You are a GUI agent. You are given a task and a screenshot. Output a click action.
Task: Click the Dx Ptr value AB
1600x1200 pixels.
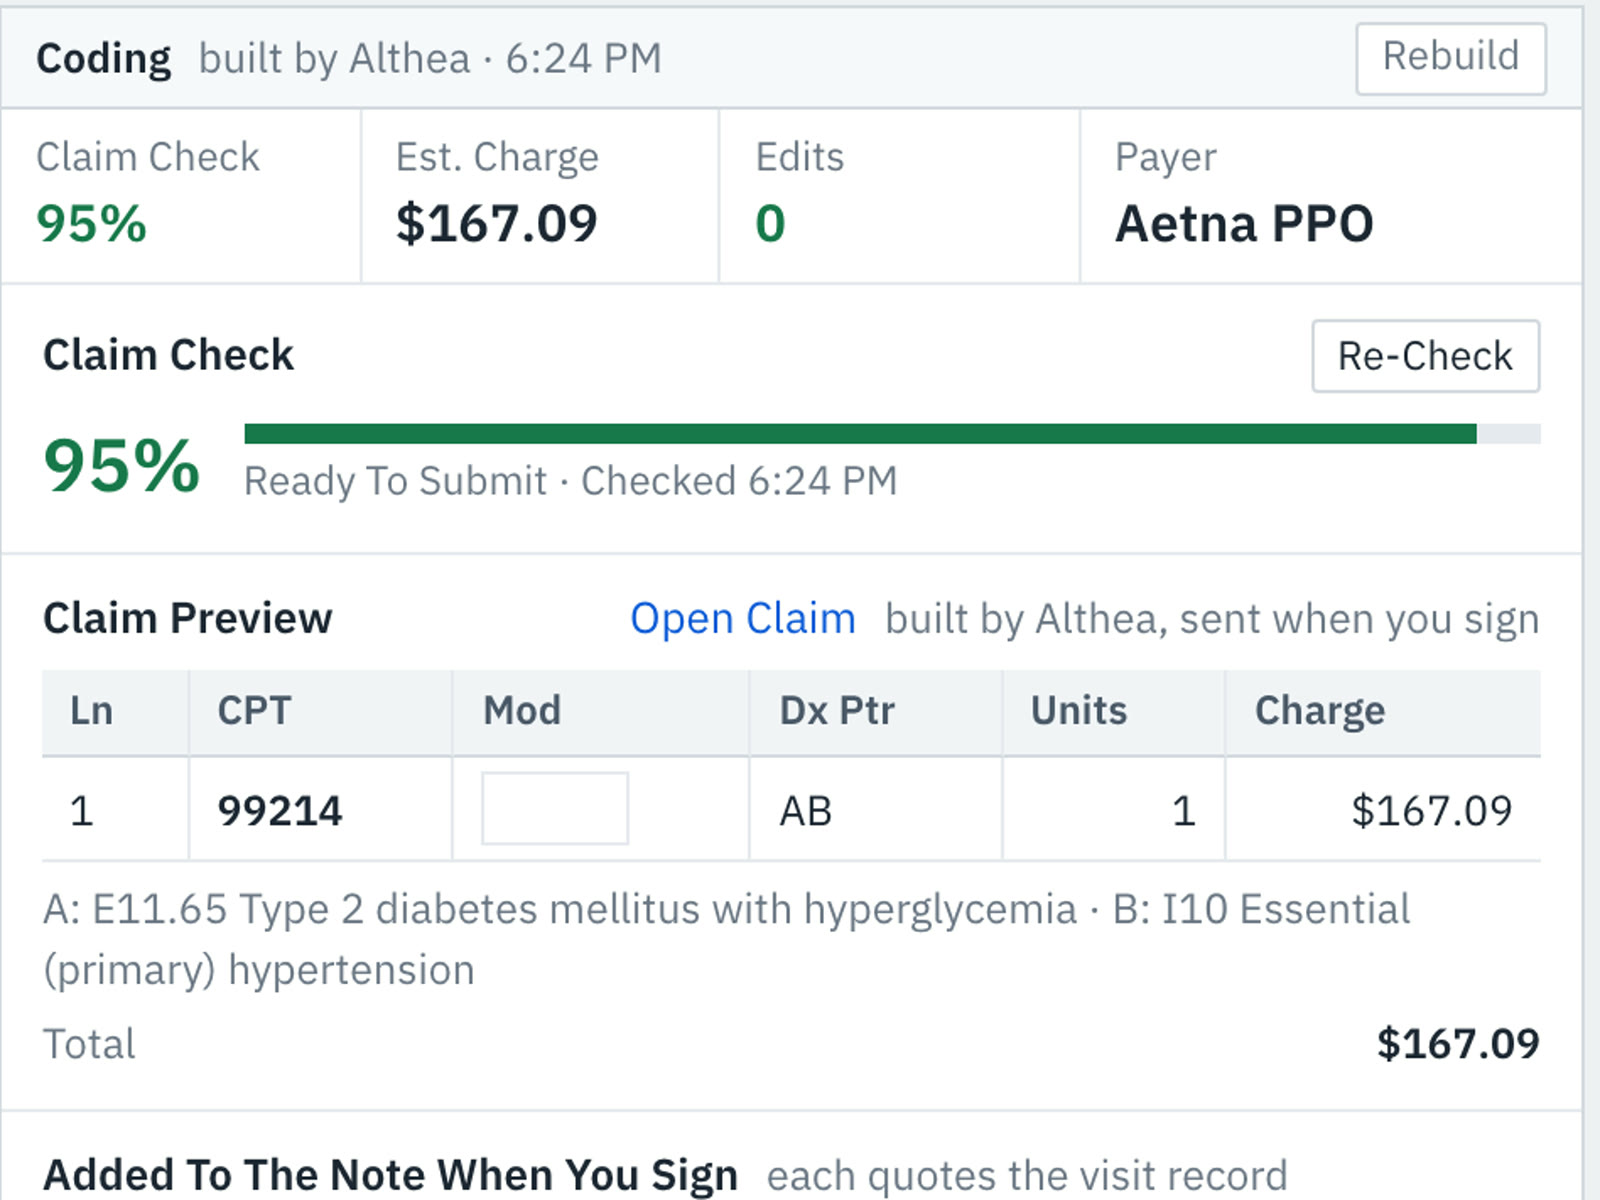point(806,811)
